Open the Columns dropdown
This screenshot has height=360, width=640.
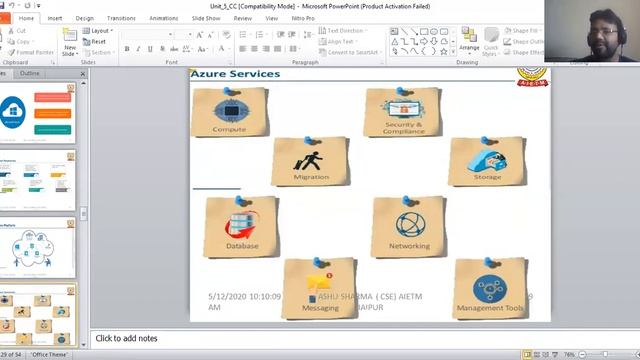[x=295, y=49]
